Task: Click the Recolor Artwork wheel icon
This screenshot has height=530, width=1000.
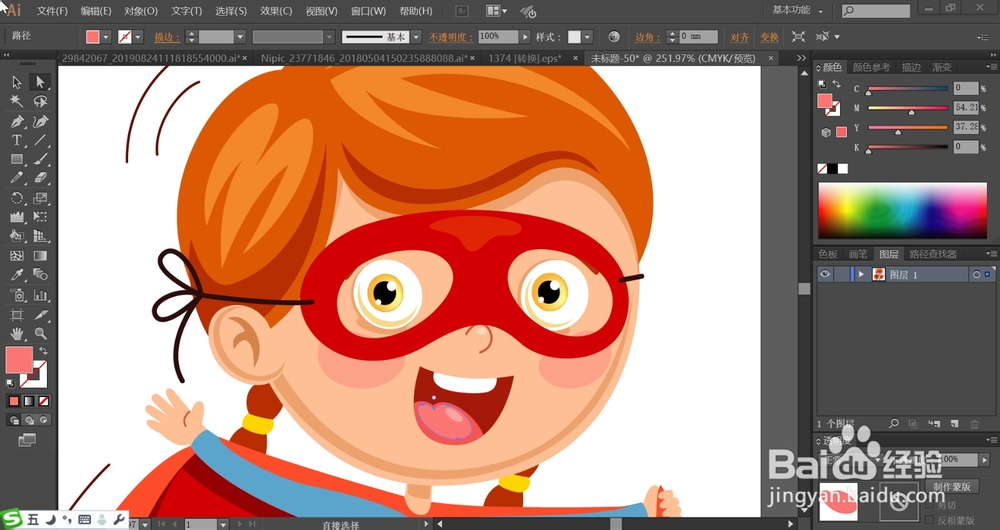Action: [x=614, y=37]
